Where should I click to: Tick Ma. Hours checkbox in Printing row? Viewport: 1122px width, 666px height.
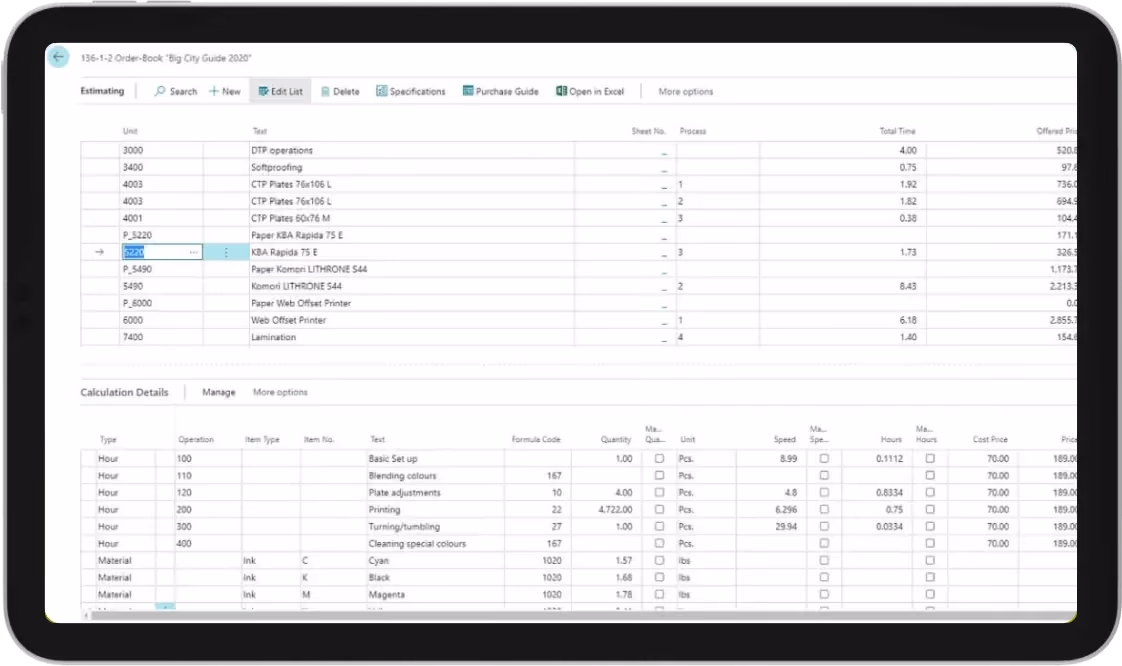click(x=930, y=510)
